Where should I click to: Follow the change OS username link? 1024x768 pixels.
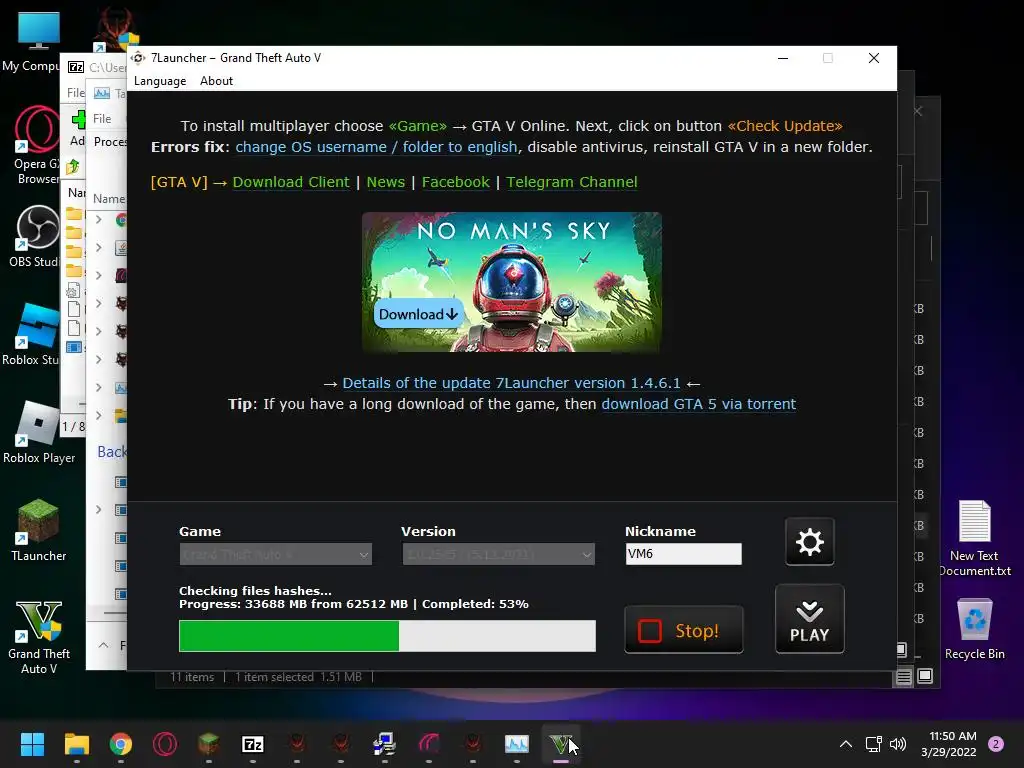(376, 147)
